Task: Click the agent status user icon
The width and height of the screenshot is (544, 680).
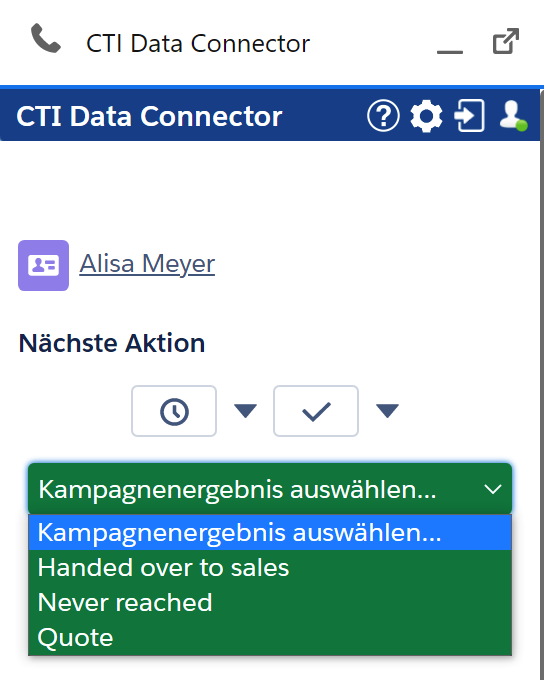Action: coord(513,116)
